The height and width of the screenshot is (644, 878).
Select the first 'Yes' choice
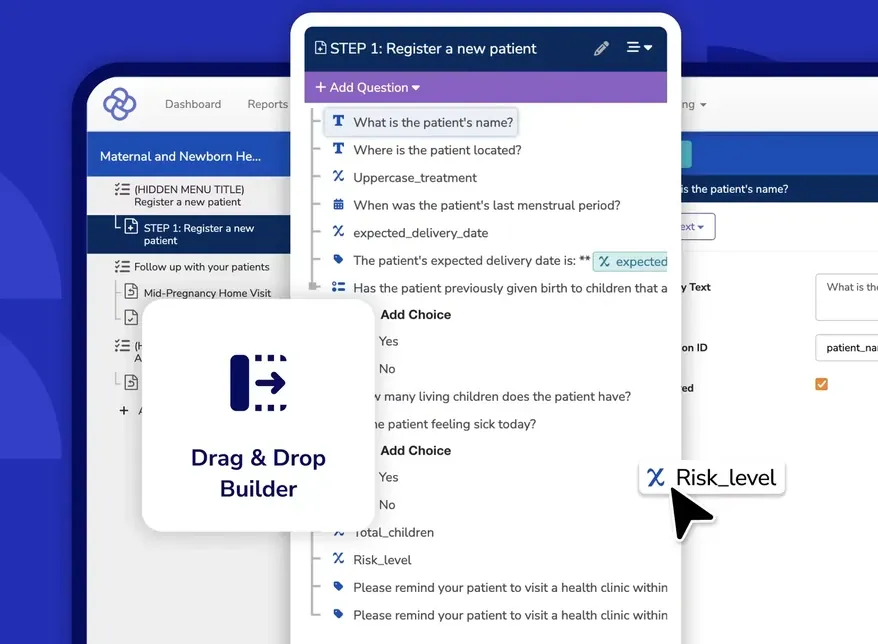click(388, 342)
